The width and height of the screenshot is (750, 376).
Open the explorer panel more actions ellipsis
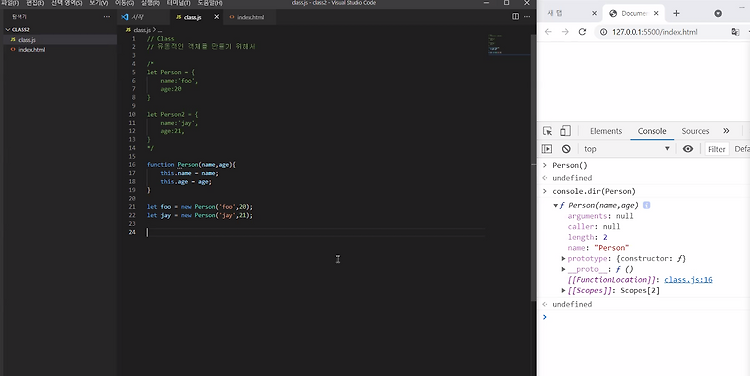107,17
